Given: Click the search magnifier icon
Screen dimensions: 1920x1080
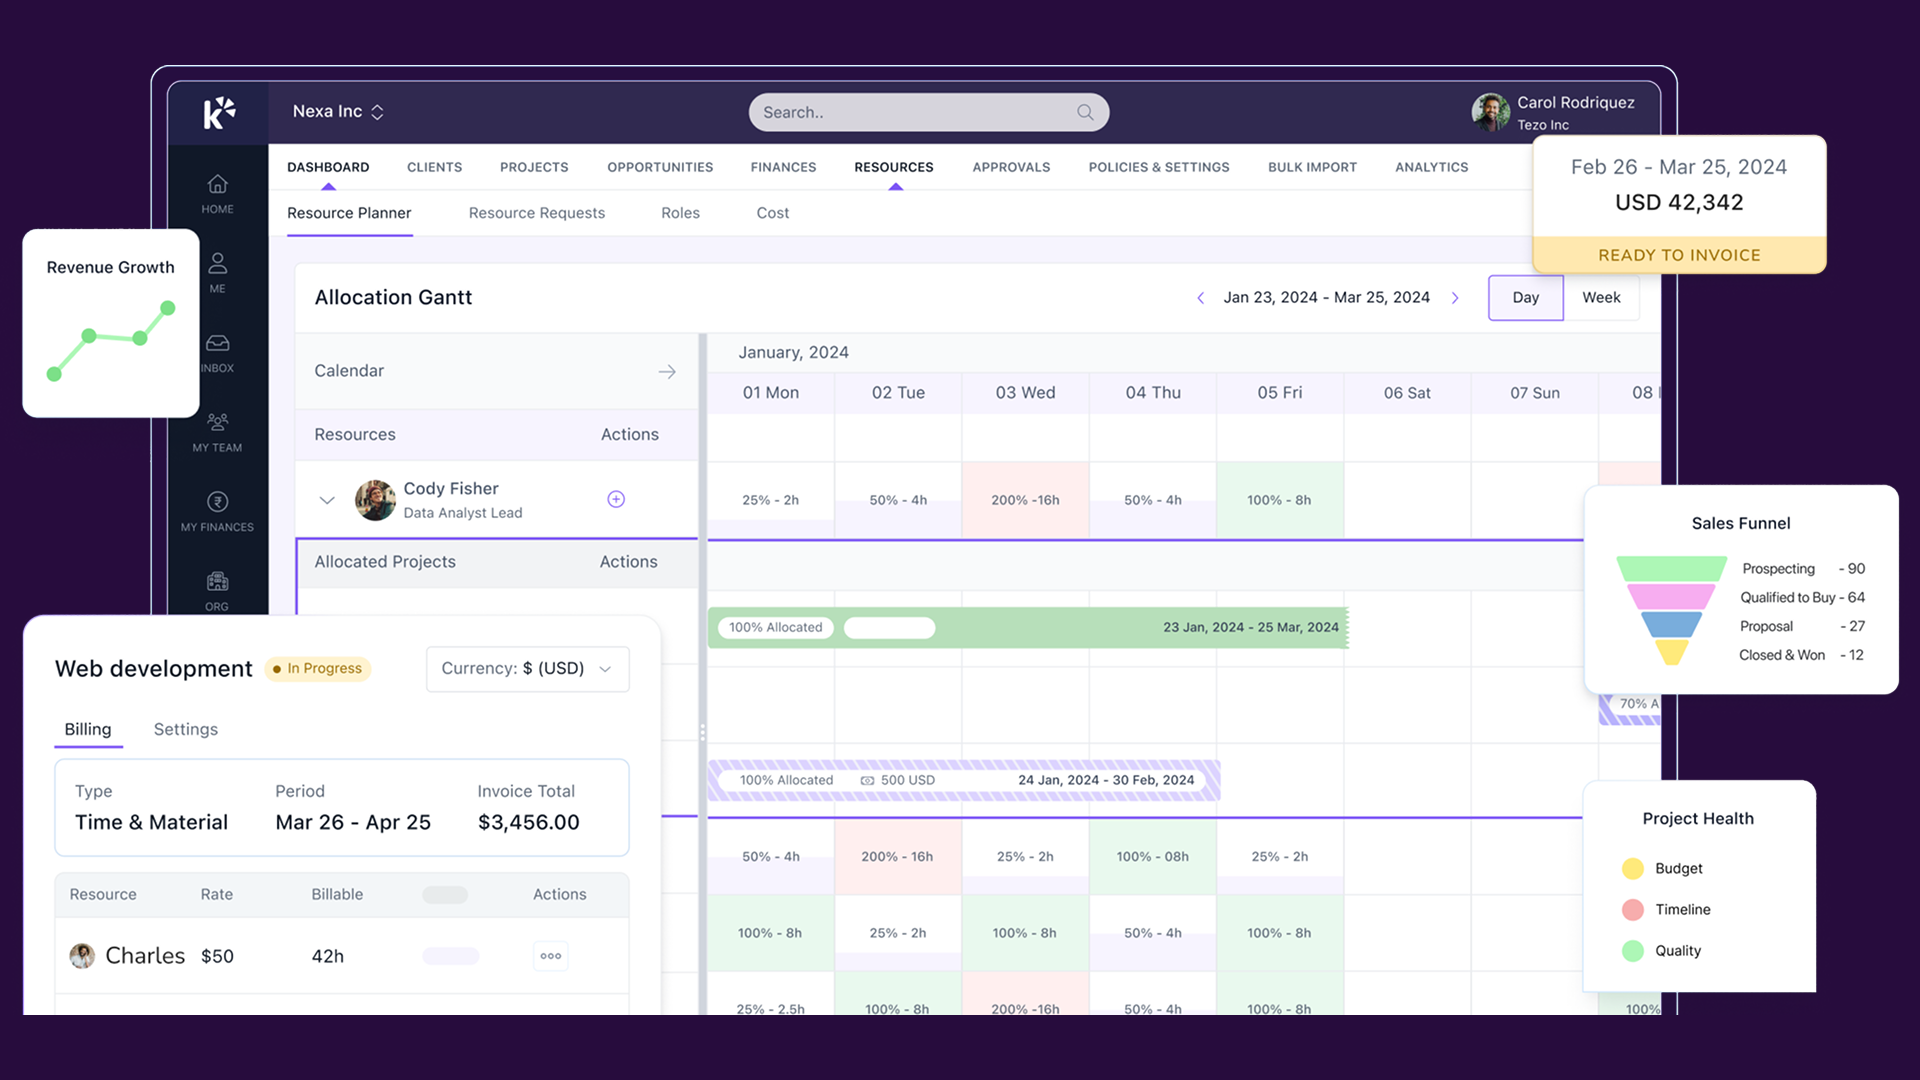Looking at the screenshot, I should pos(1085,112).
